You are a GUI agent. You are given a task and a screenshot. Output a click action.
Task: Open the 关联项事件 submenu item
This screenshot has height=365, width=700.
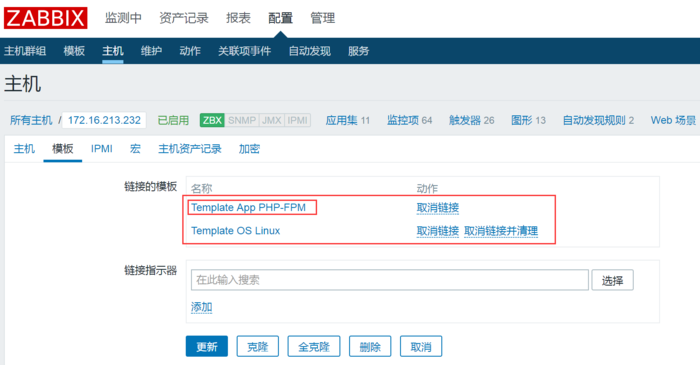(x=245, y=51)
